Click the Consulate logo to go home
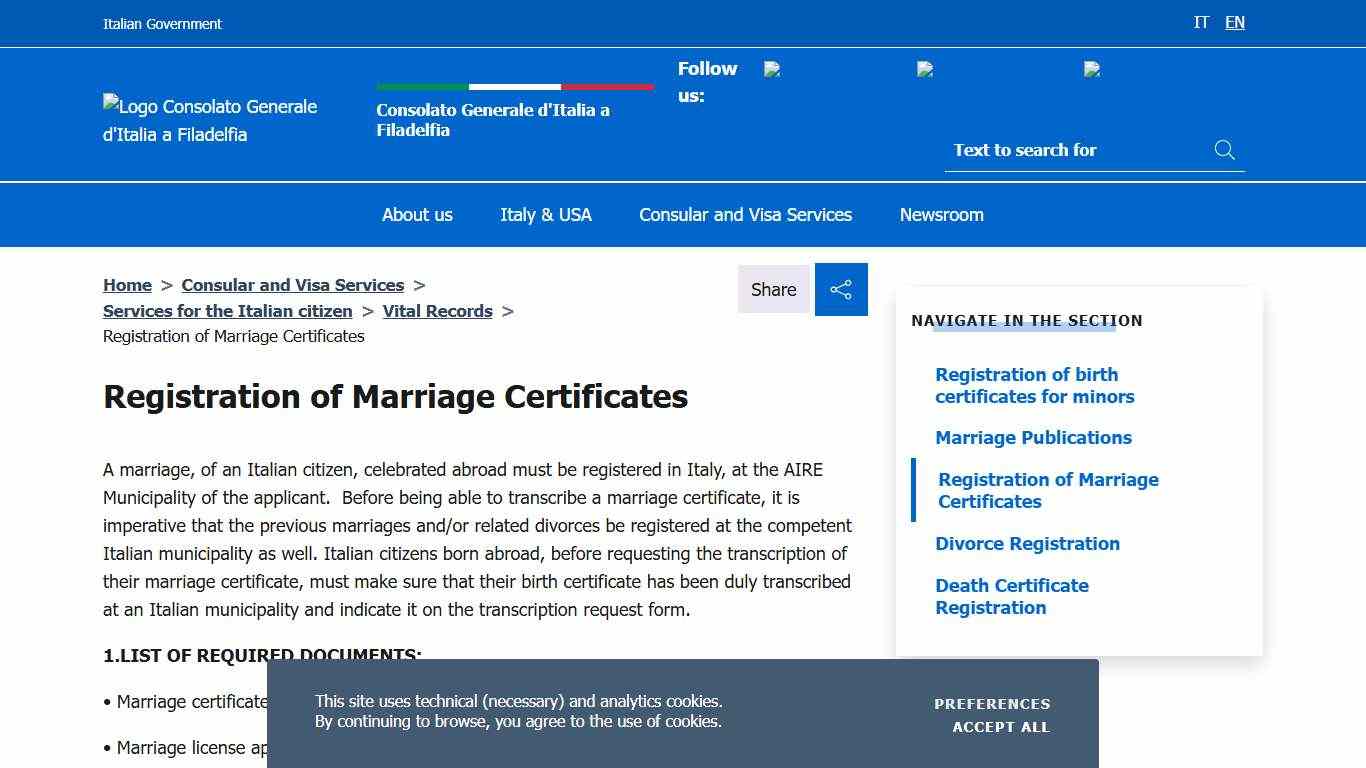The image size is (1366, 768). tap(209, 120)
